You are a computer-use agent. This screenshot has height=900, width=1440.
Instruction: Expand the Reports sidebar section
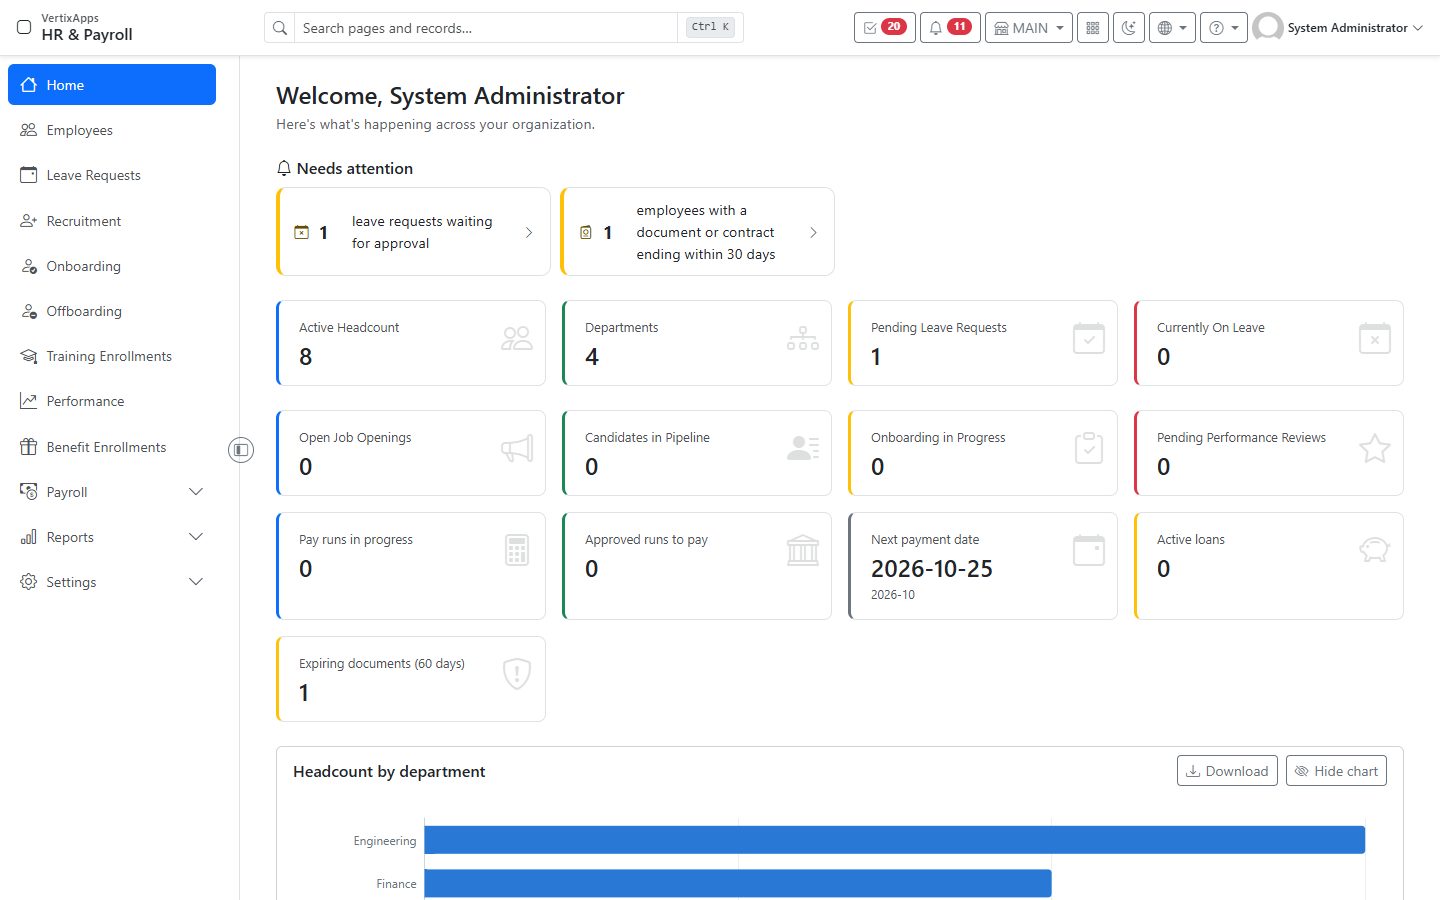[112, 537]
